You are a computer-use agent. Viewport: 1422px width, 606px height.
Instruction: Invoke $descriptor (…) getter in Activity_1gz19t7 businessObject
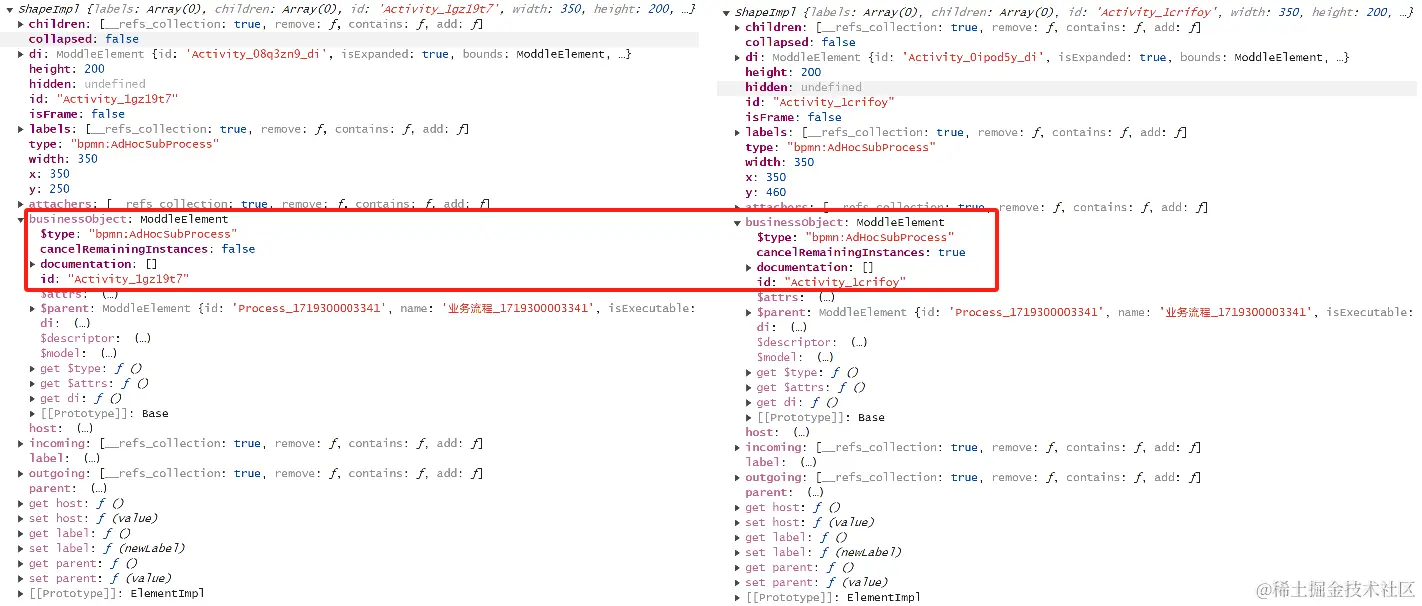click(x=142, y=339)
